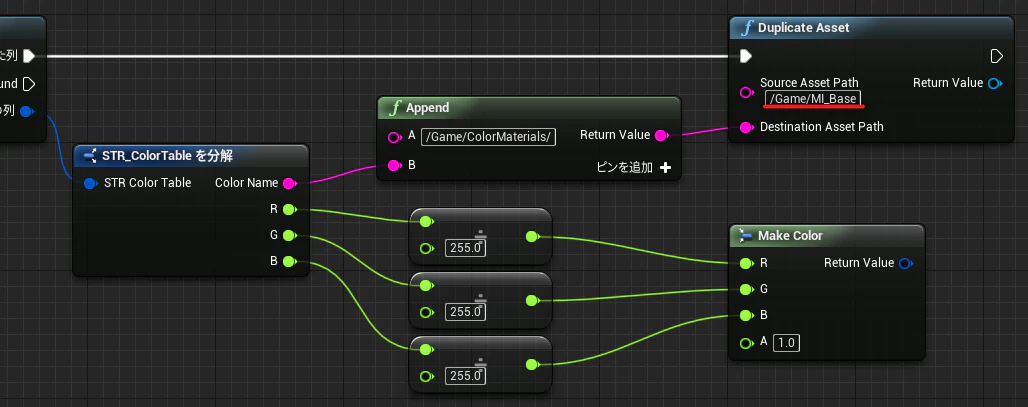Click Duplicate Asset Return Value pin

coord(995,83)
